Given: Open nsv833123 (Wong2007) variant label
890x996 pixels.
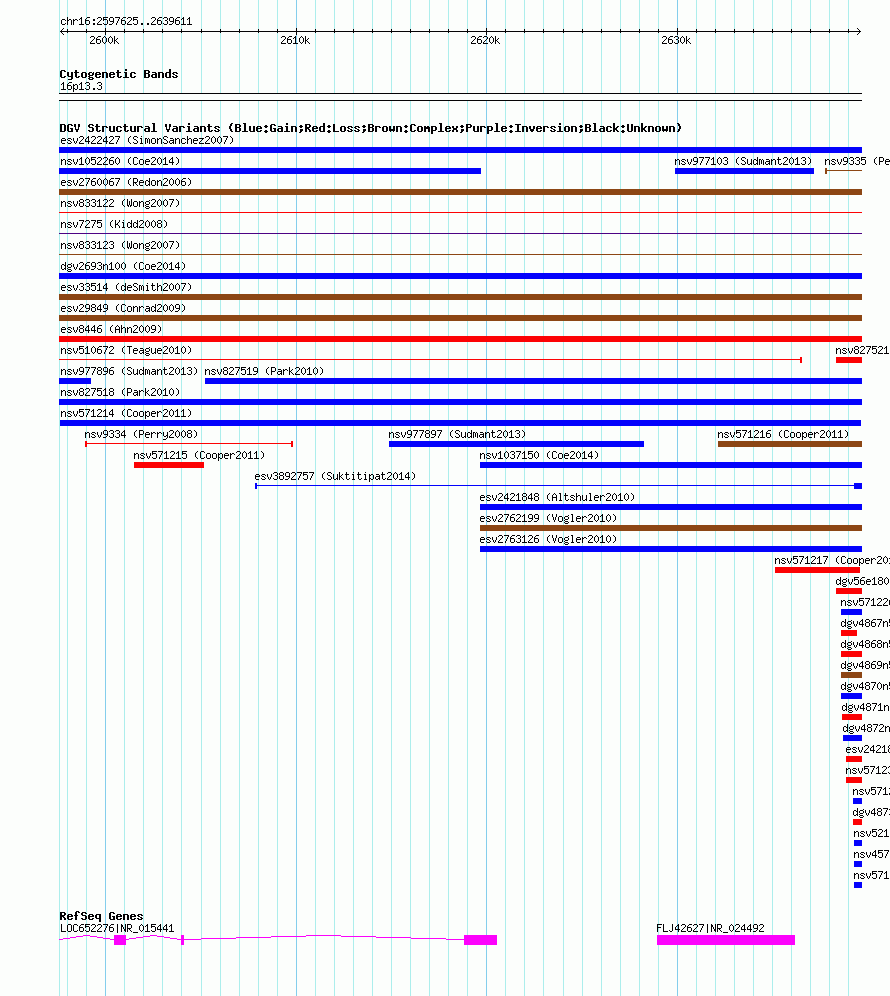Looking at the screenshot, I should [x=120, y=245].
